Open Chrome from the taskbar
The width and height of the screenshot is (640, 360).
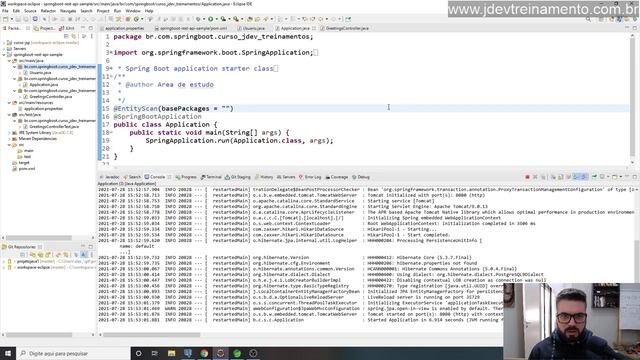coord(204,353)
